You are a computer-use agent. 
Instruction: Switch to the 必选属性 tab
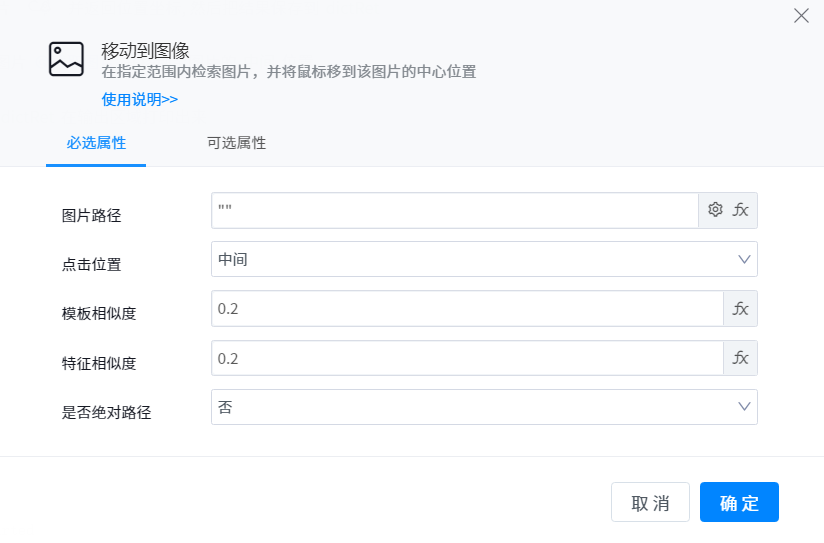[x=96, y=142]
